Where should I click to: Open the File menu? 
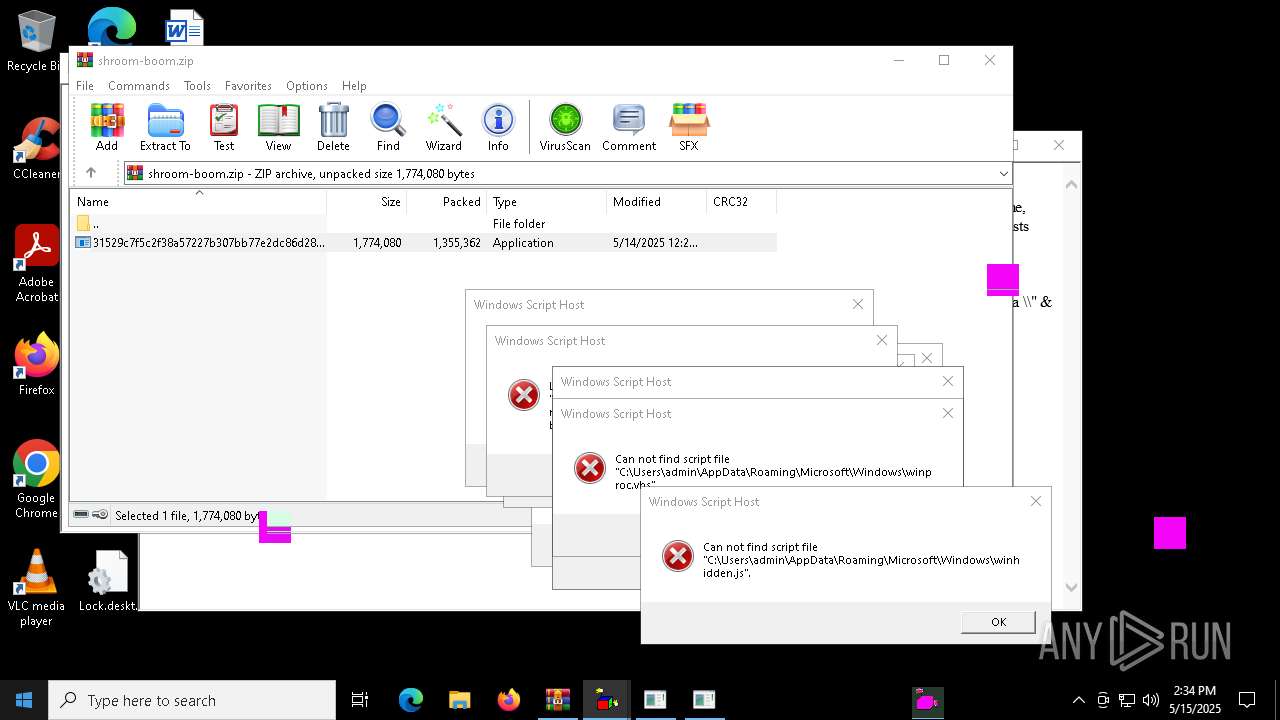[85, 86]
